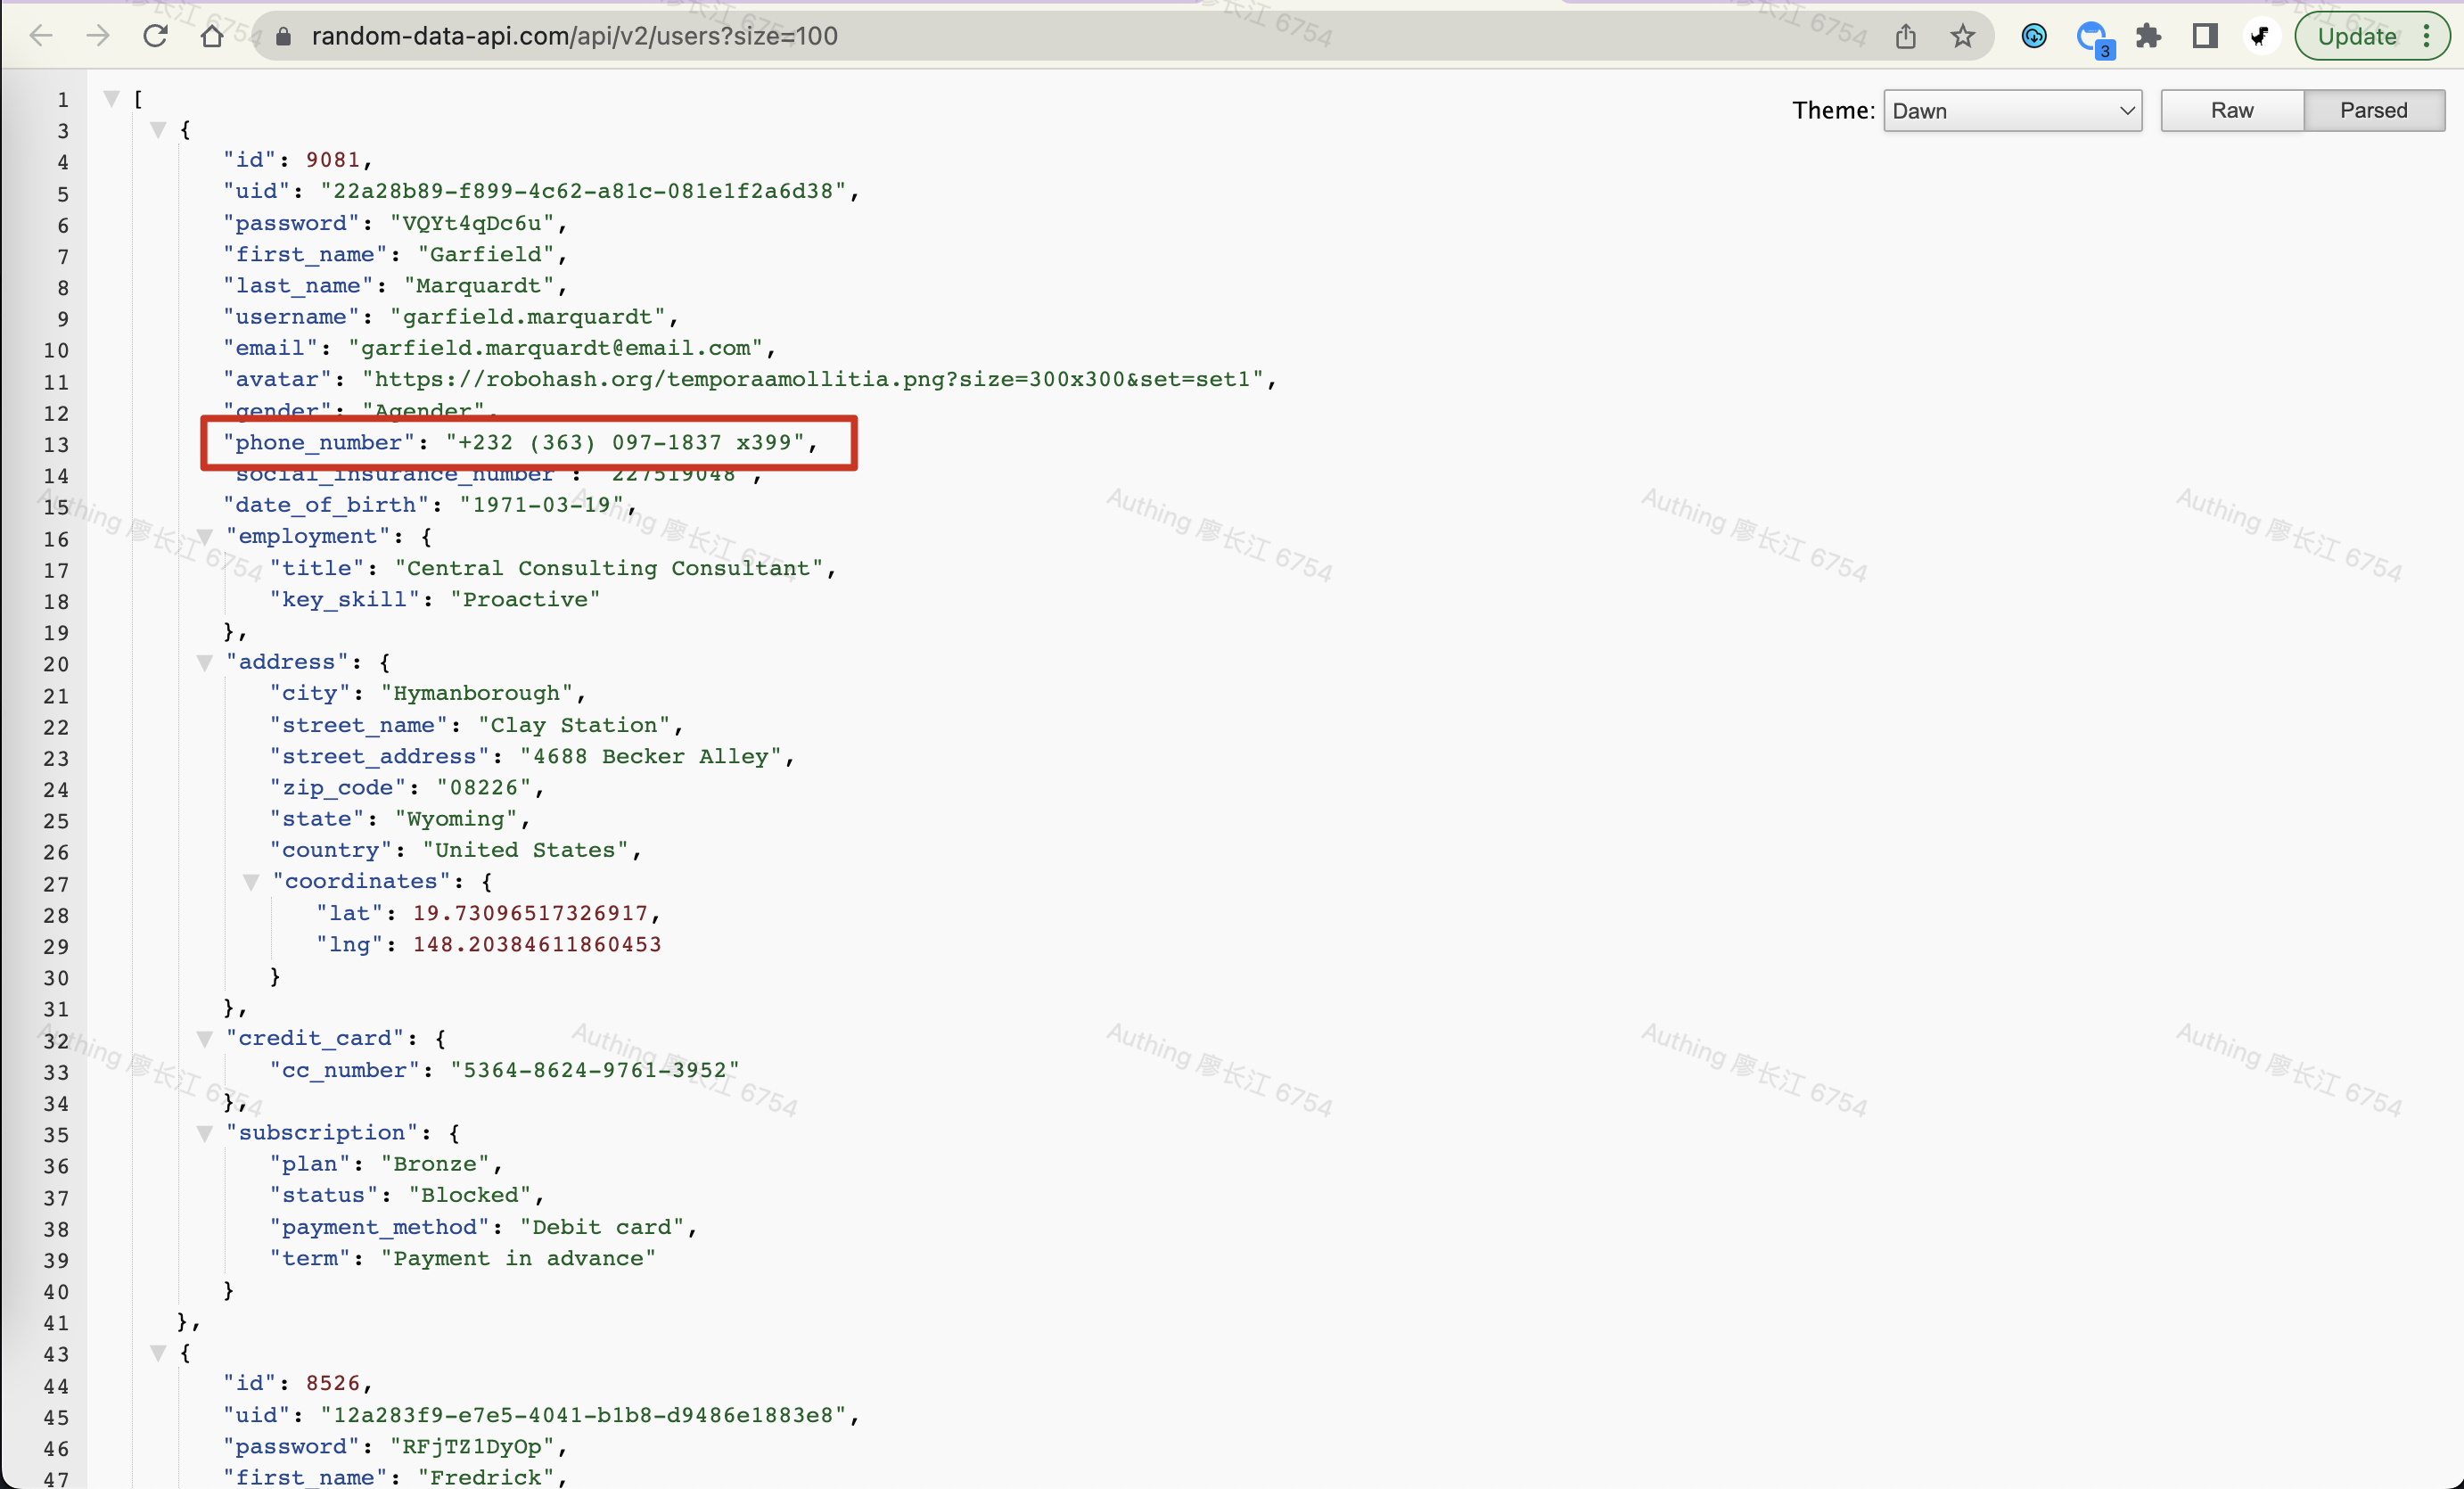2464x1489 pixels.
Task: Switch to the Parsed view
Action: pyautogui.click(x=2373, y=110)
